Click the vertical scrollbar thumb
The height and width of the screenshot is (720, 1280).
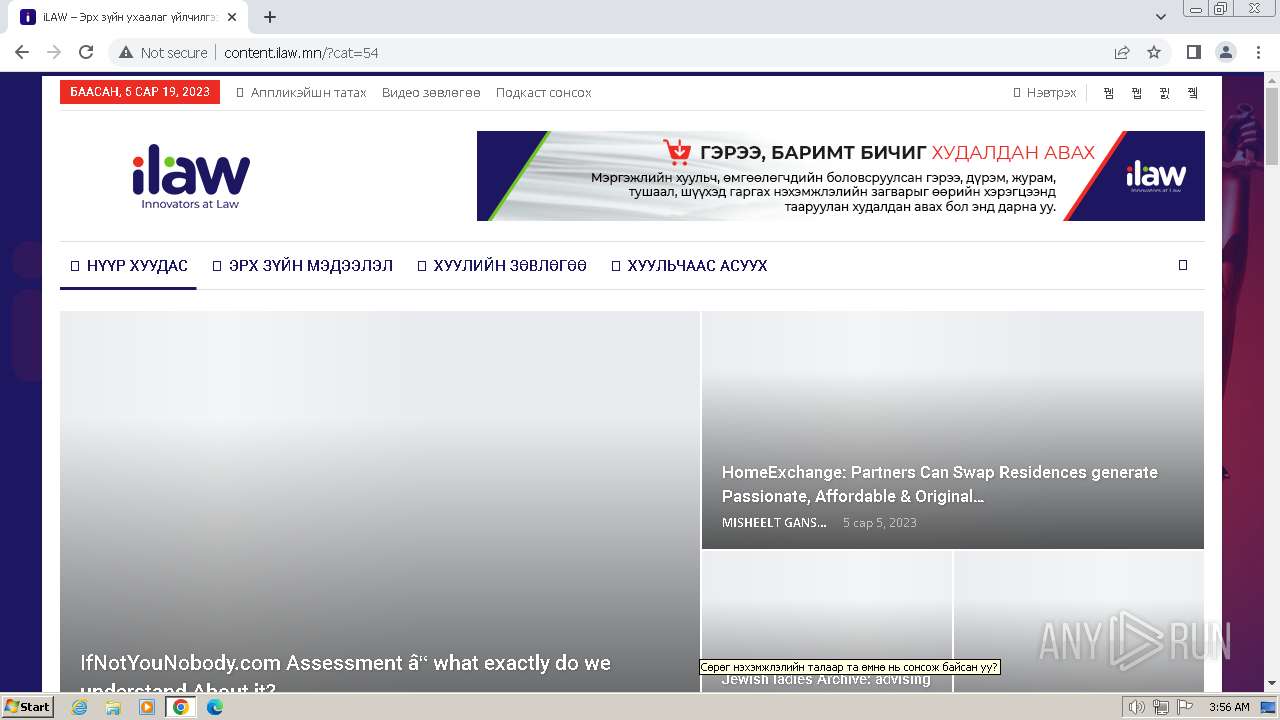[1272, 127]
